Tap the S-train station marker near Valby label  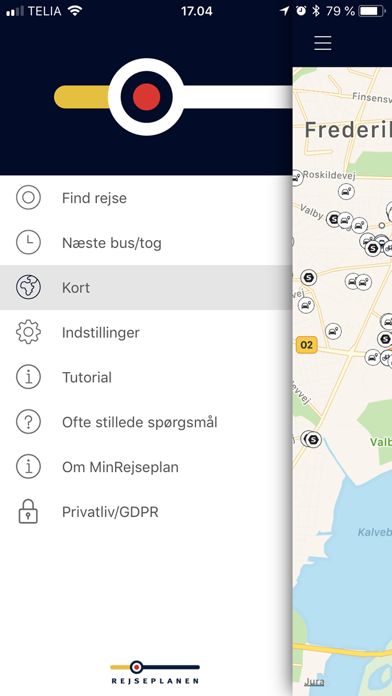click(x=334, y=218)
